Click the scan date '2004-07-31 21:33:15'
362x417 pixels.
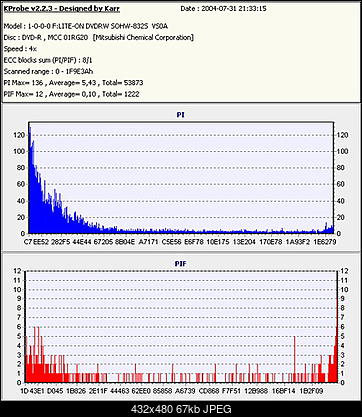[235, 9]
